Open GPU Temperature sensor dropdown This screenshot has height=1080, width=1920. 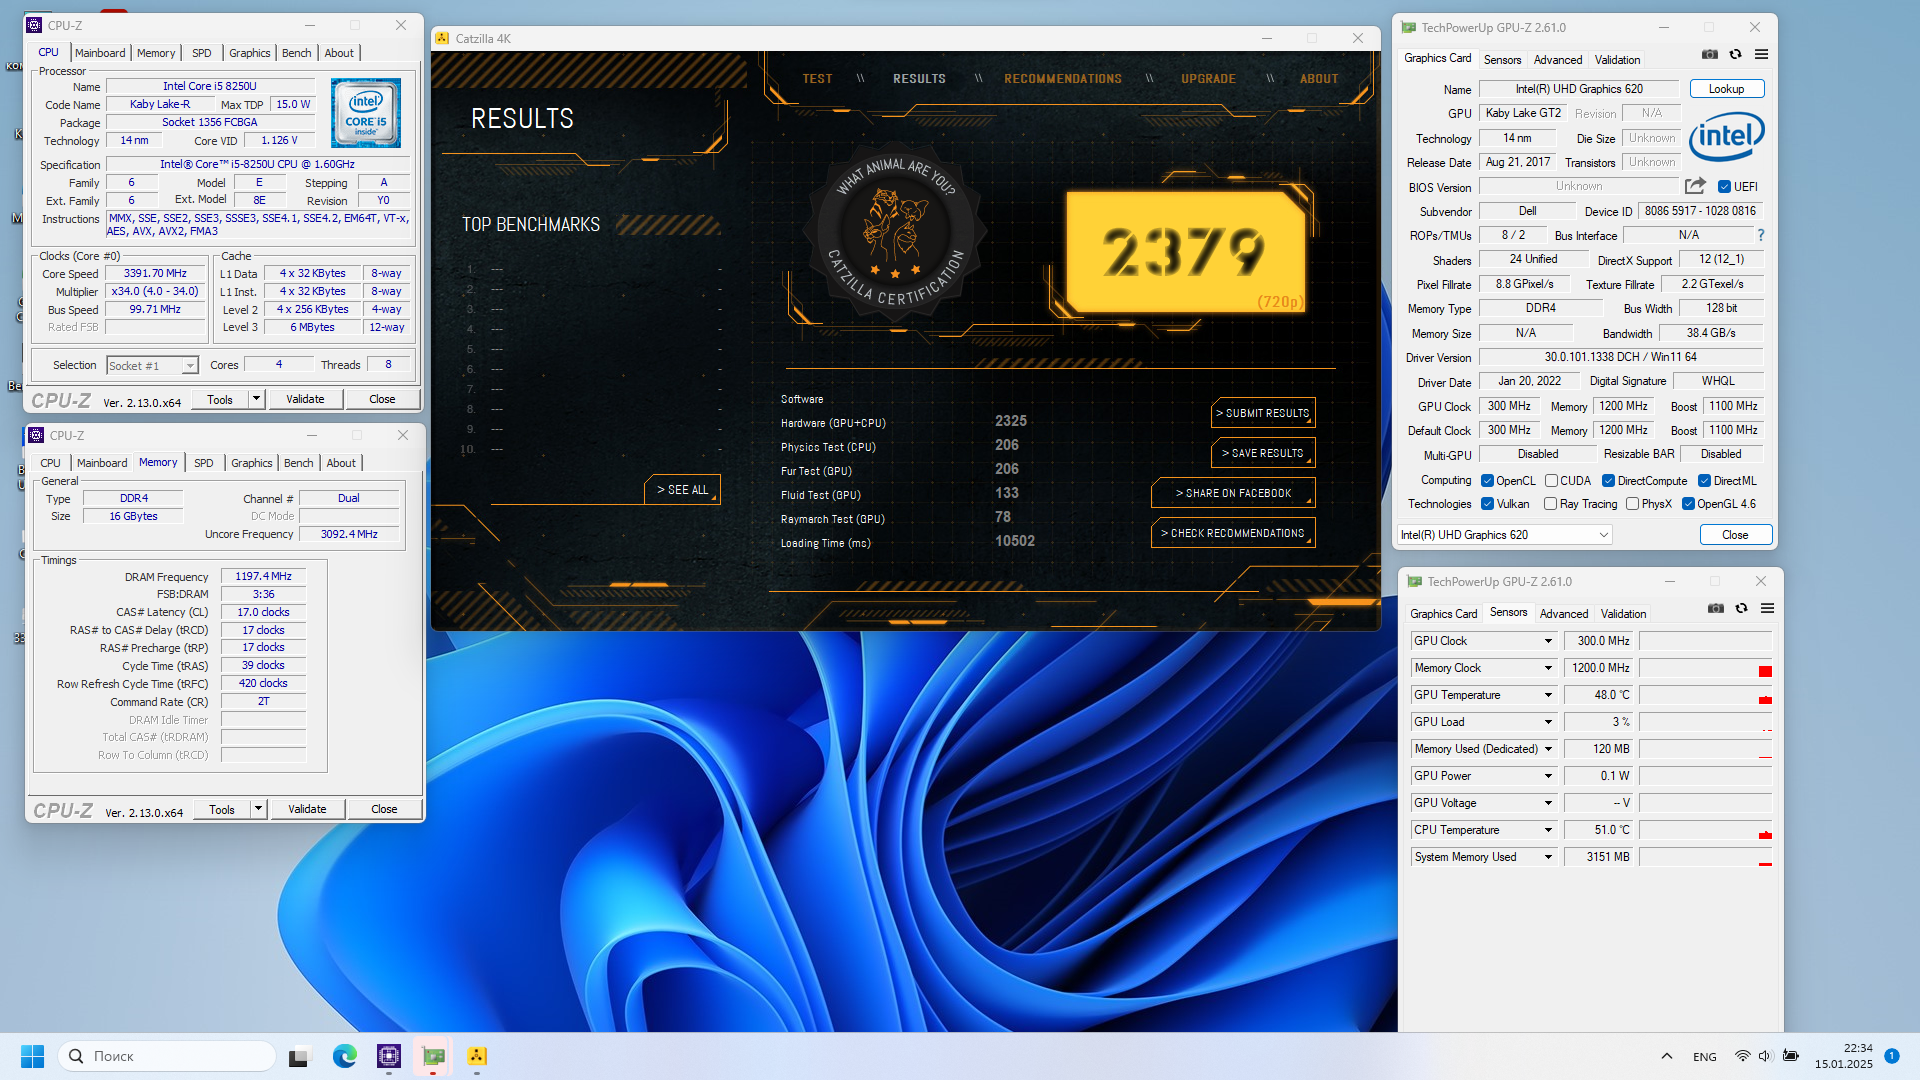(1548, 695)
